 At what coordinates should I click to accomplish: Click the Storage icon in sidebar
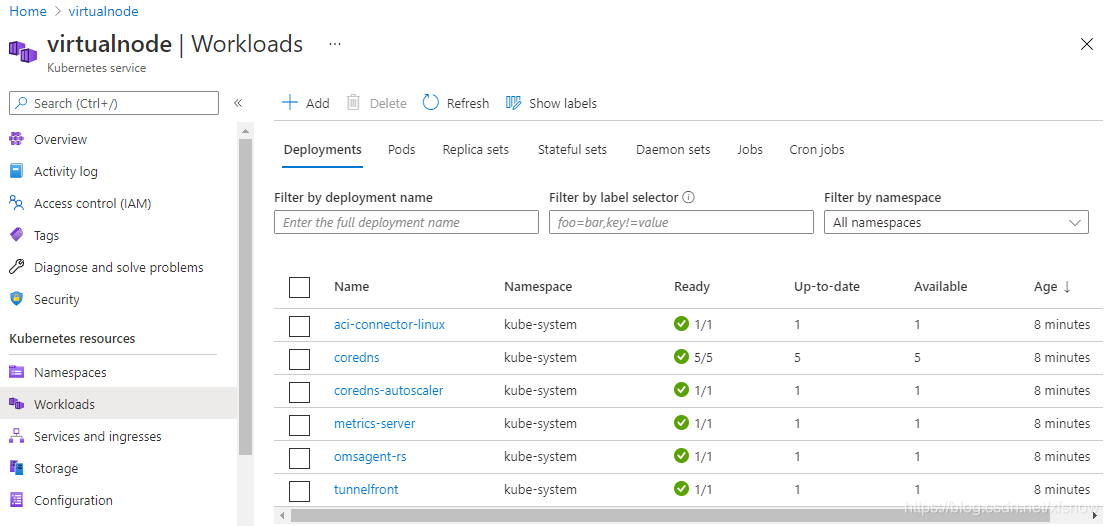(16, 468)
